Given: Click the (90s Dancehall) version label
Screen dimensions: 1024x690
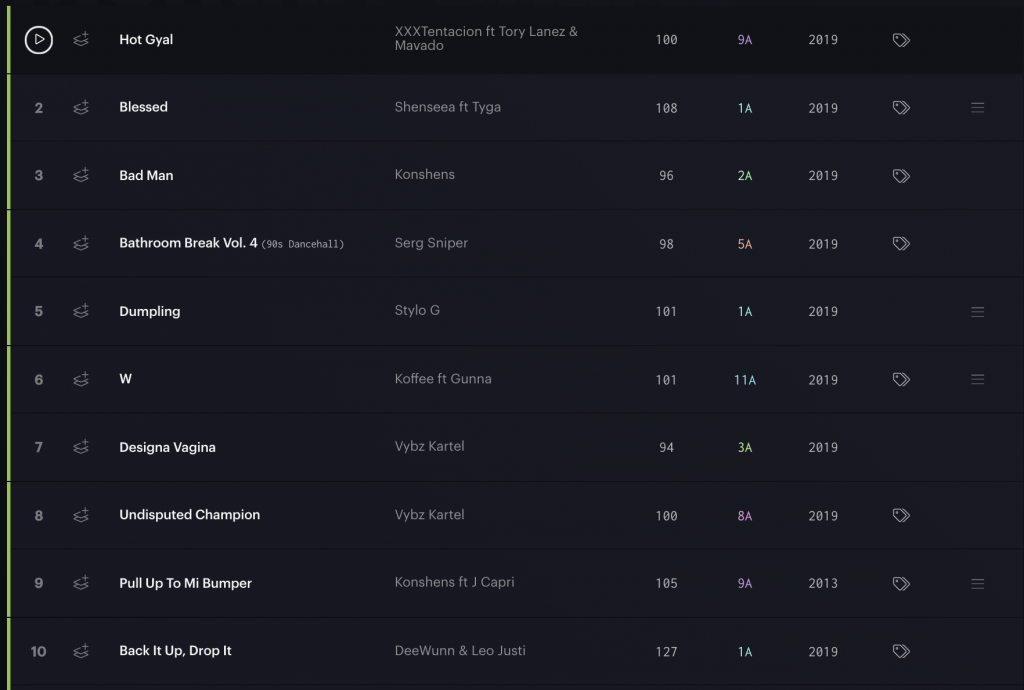Looking at the screenshot, I should pos(302,244).
